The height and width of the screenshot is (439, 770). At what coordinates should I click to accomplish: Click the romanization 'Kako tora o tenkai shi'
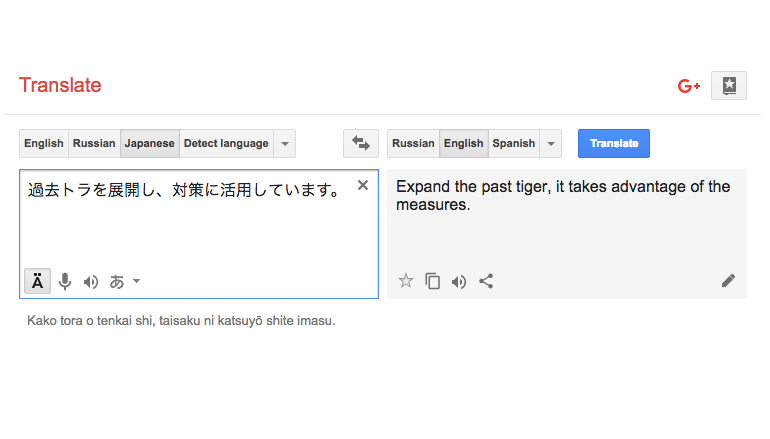[90, 321]
